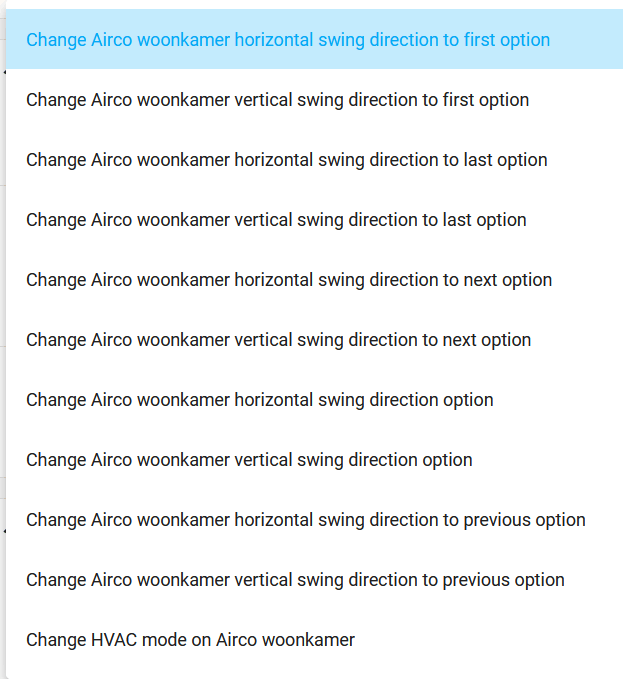Choose Change HVAC mode on Airco woonkamer
623x679 pixels.
click(x=314, y=640)
